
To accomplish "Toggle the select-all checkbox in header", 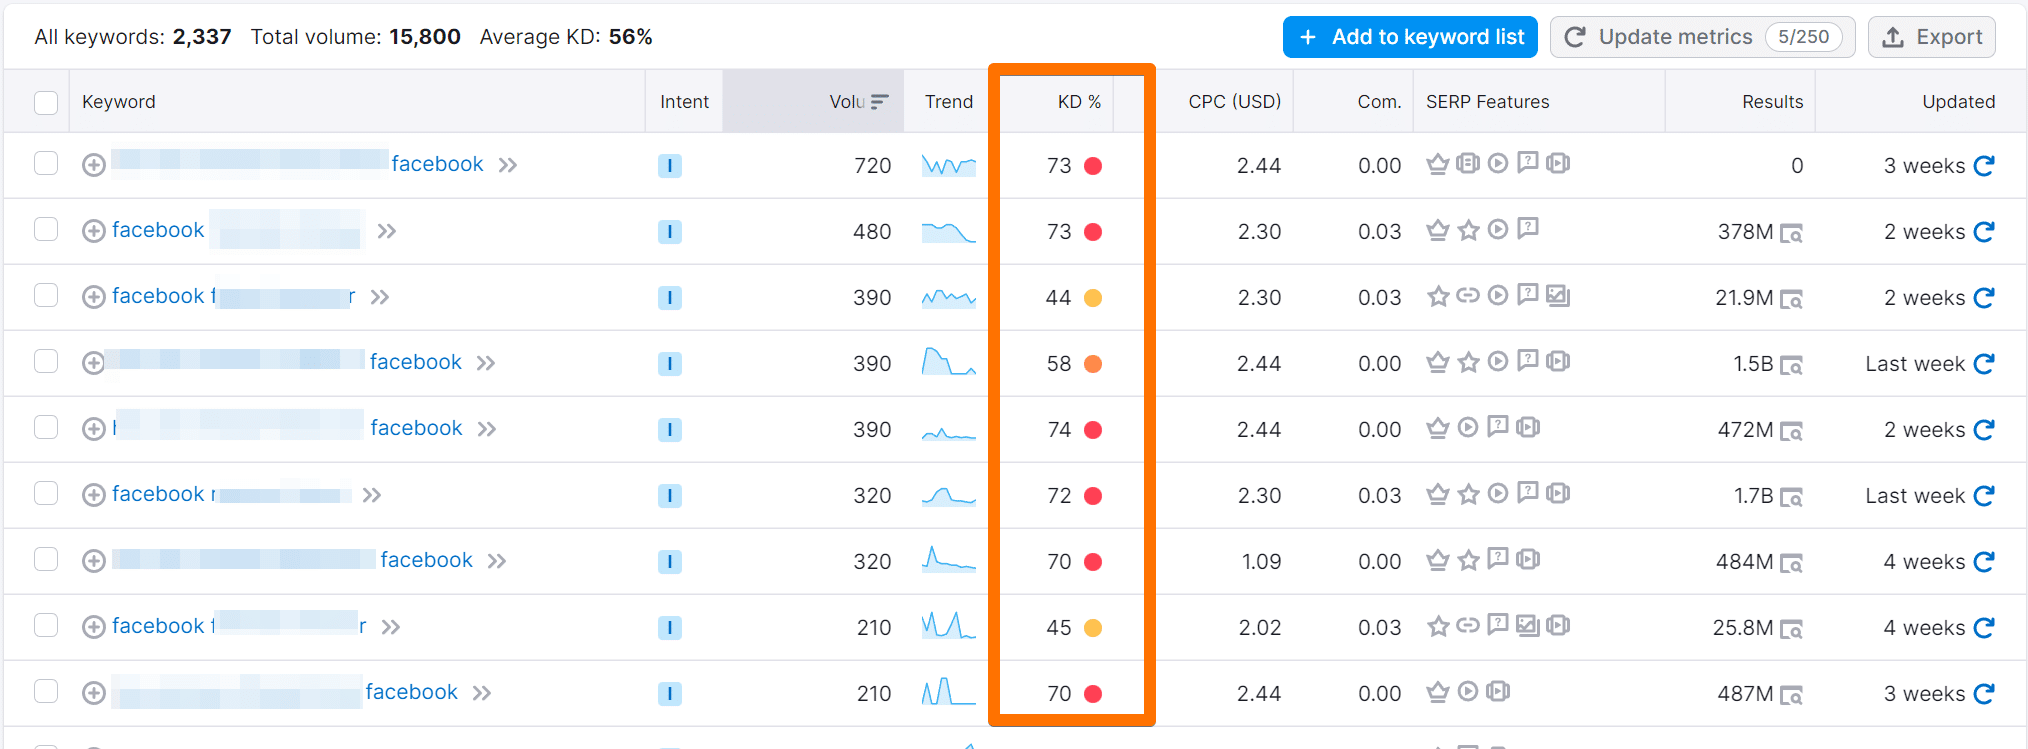I will [46, 102].
